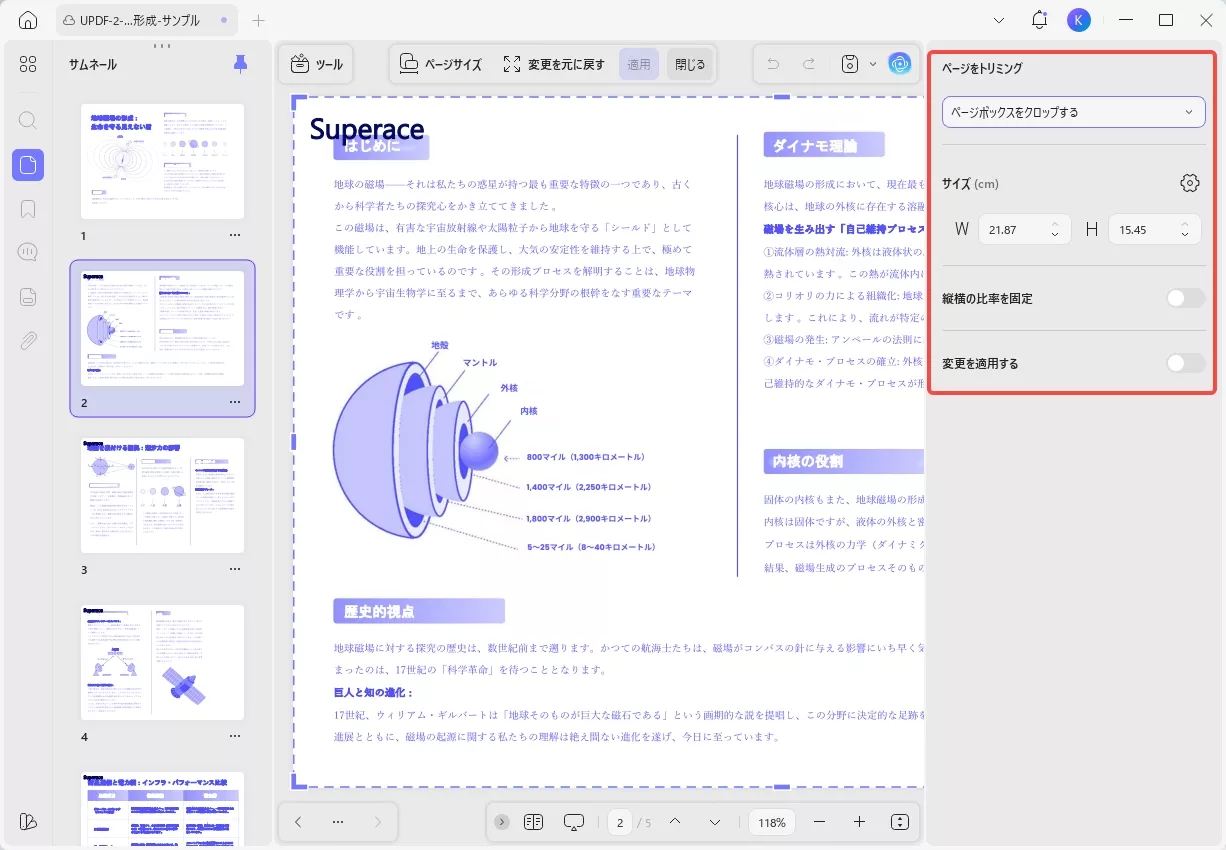Open more options for page 4 thumbnail
Screen dimensions: 1226x850
point(235,736)
